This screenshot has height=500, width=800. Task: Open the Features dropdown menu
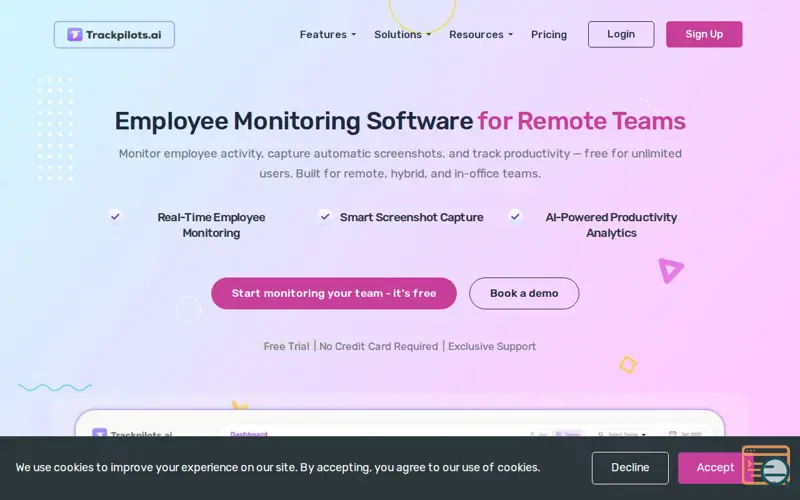point(328,35)
